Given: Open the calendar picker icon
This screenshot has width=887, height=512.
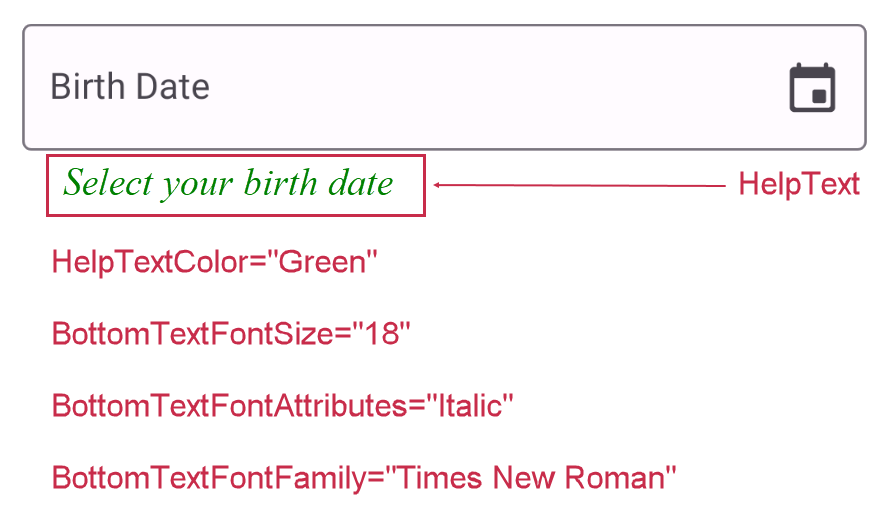Looking at the screenshot, I should click(x=812, y=87).
